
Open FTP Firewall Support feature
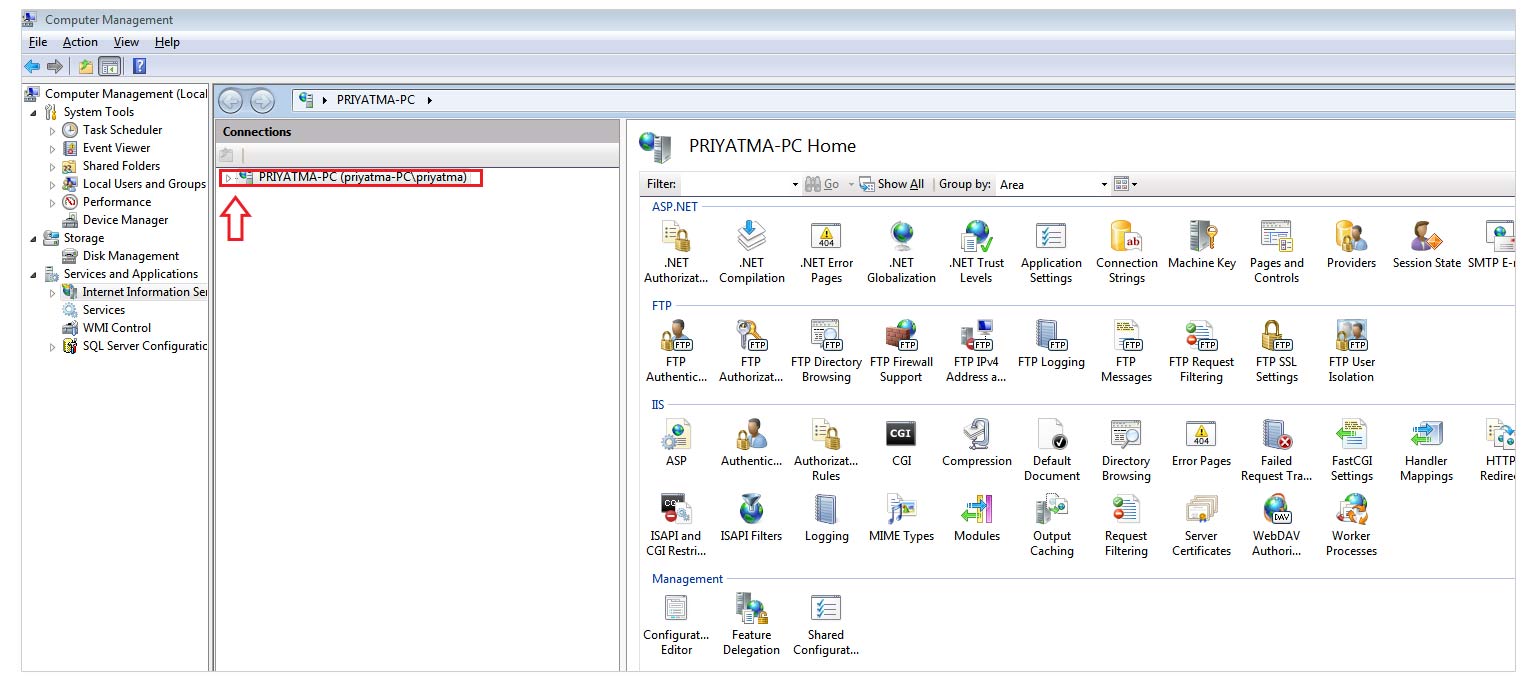(901, 351)
